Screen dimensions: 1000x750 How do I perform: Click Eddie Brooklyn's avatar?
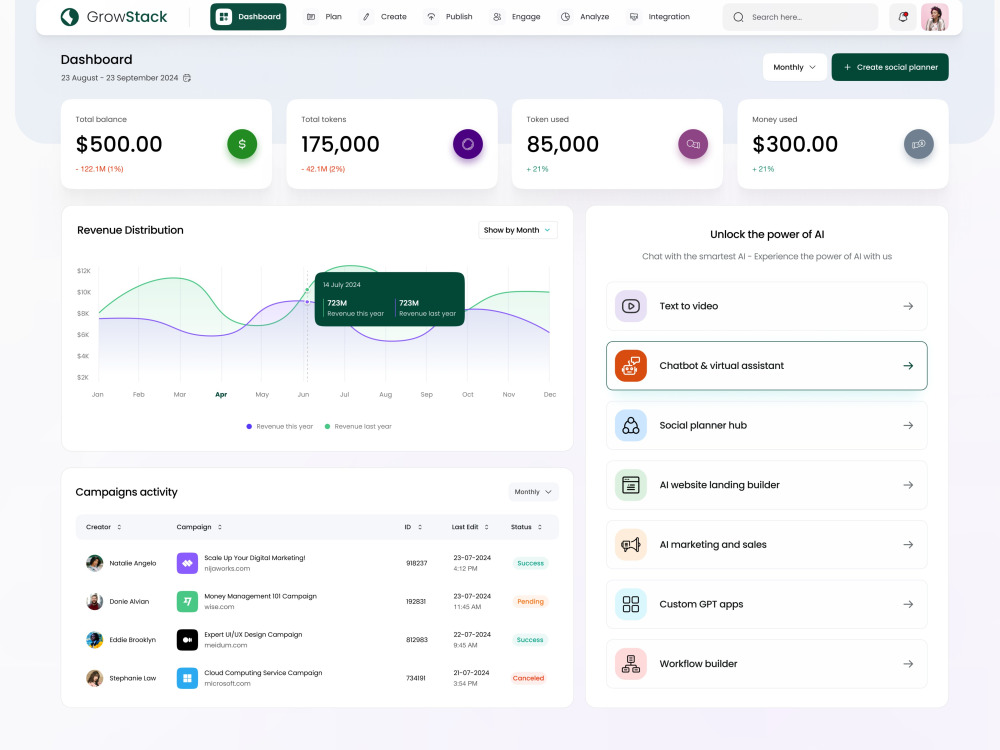[x=94, y=640]
